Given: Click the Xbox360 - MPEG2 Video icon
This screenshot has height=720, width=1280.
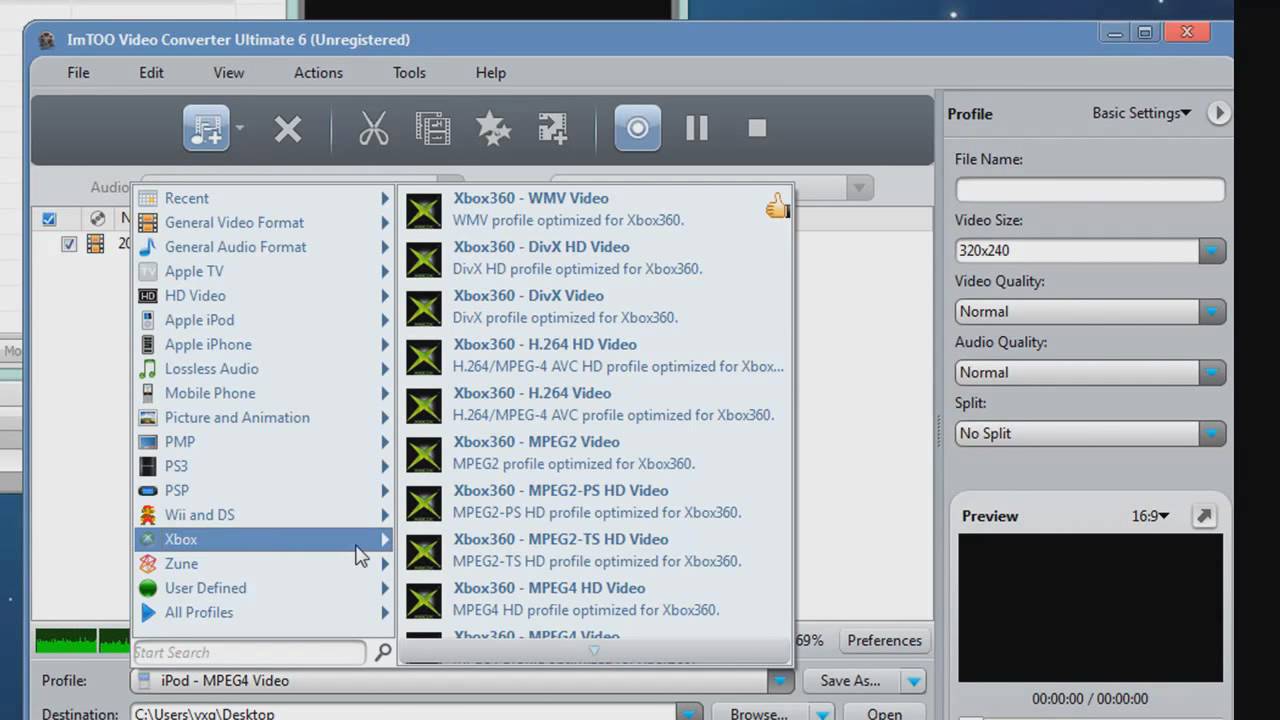Looking at the screenshot, I should [x=424, y=455].
